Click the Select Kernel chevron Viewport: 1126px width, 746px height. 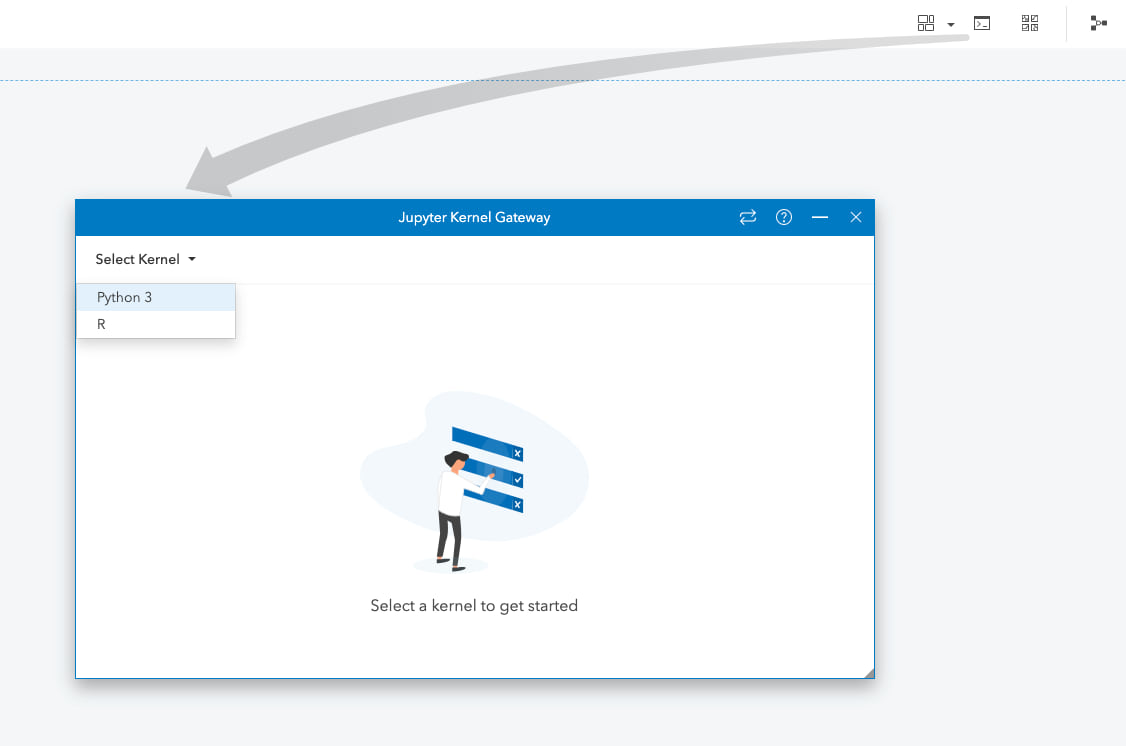tap(193, 259)
